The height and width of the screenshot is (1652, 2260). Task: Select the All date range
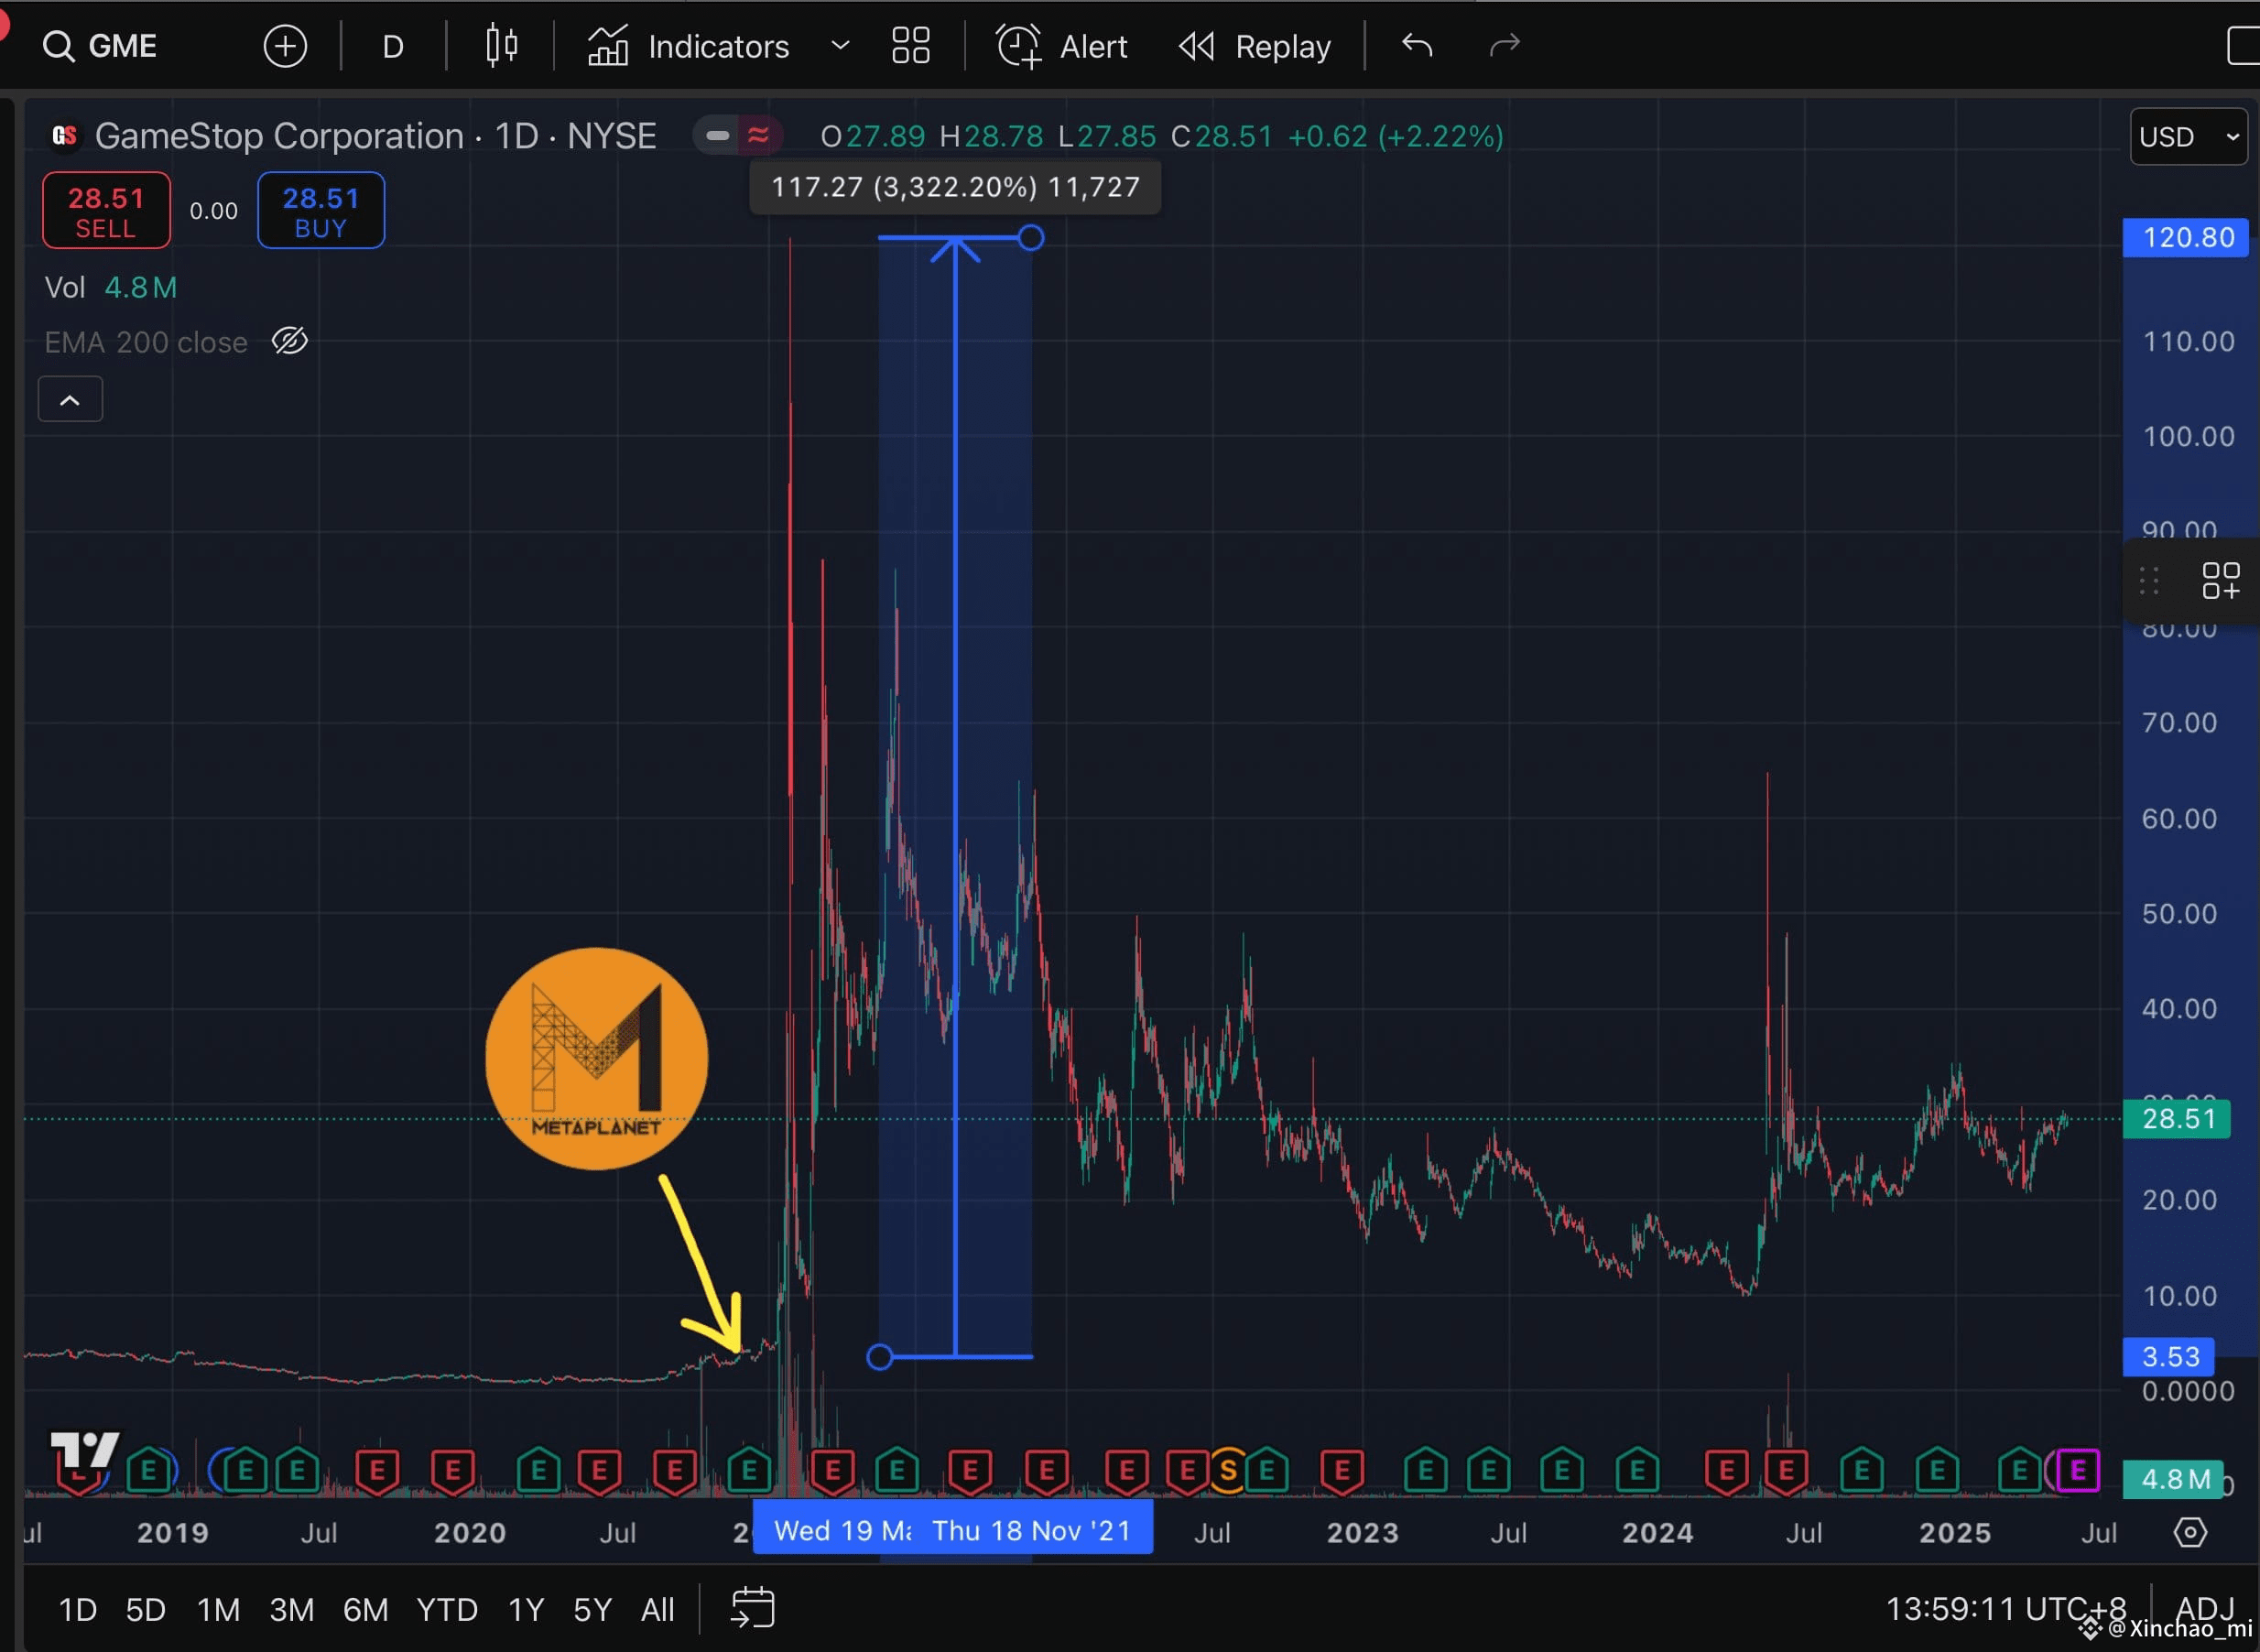(657, 1609)
